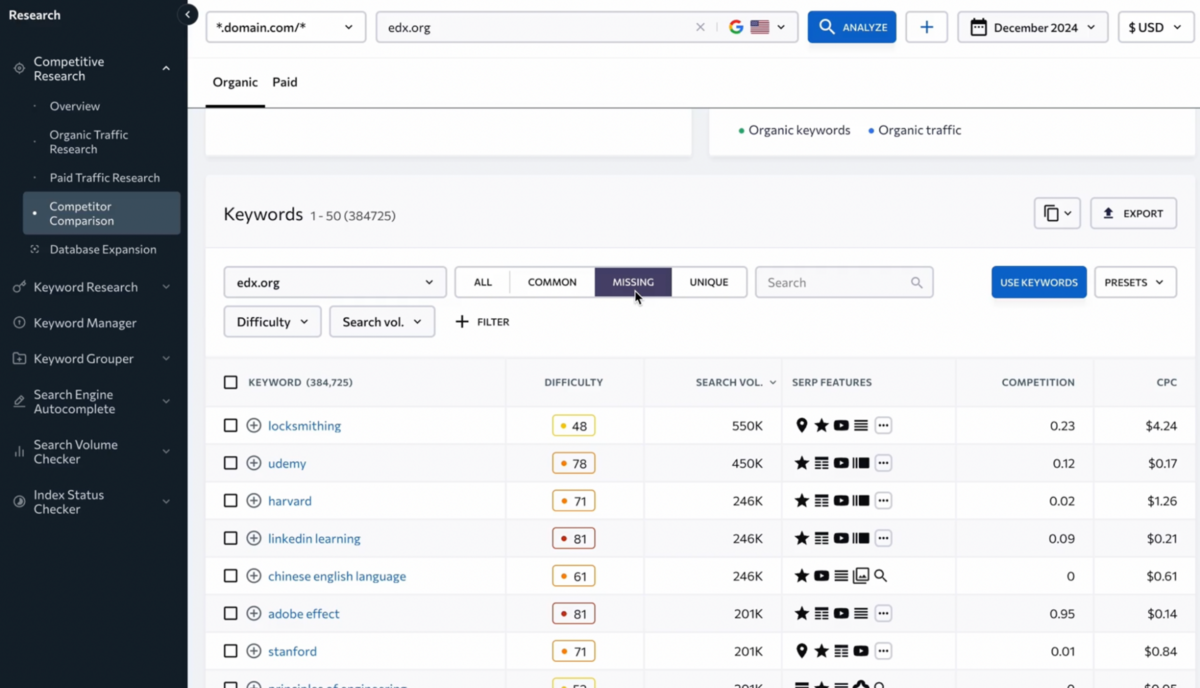Open the PRESETS dropdown
This screenshot has width=1200, height=688.
(x=1135, y=283)
